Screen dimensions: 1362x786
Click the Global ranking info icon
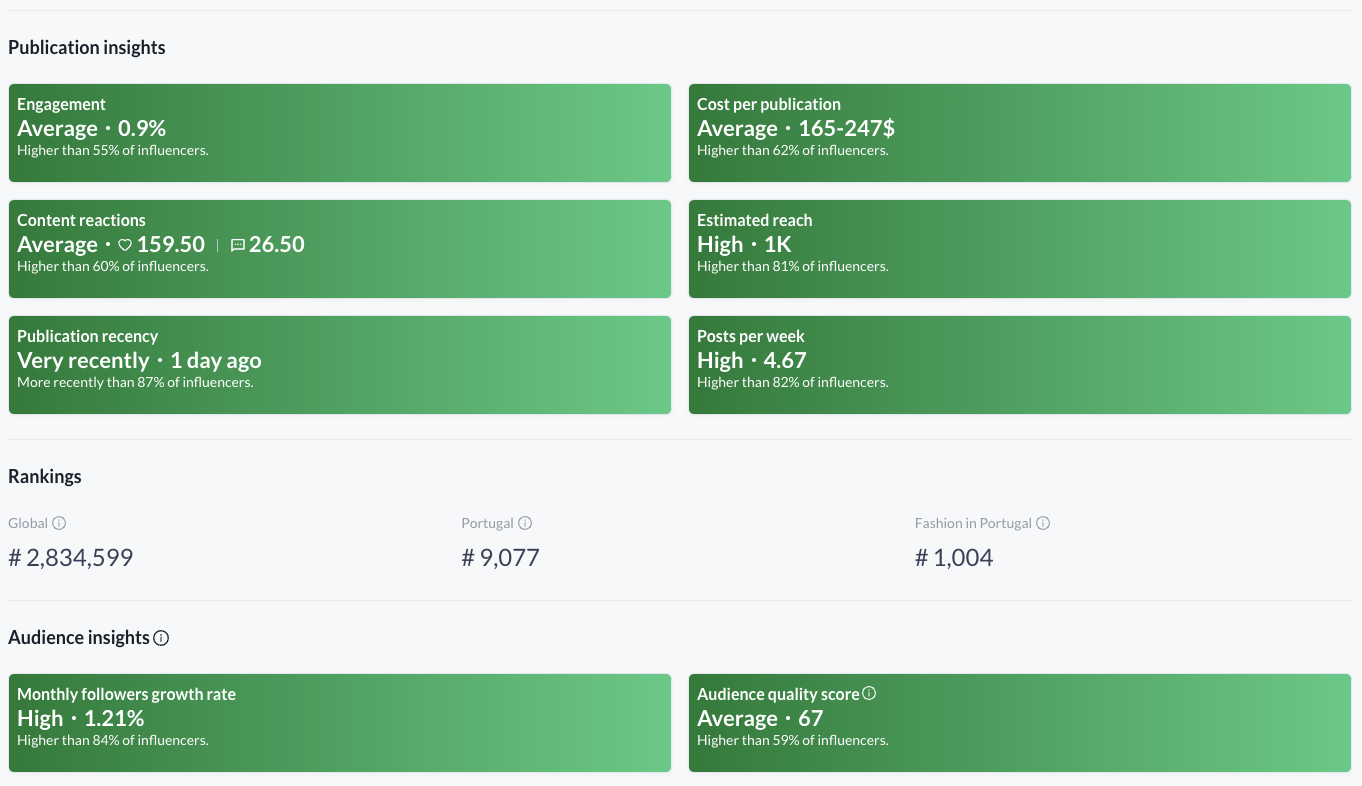[x=59, y=523]
